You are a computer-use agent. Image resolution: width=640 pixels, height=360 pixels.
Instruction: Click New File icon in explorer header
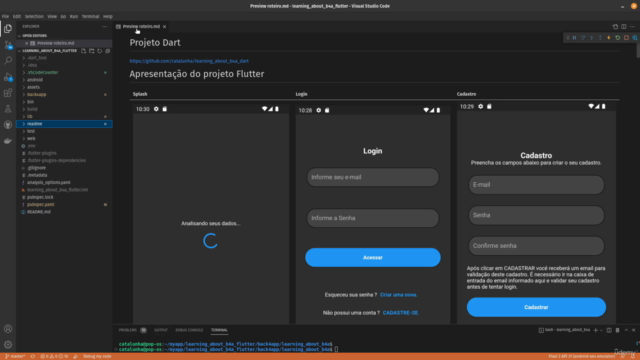point(83,51)
